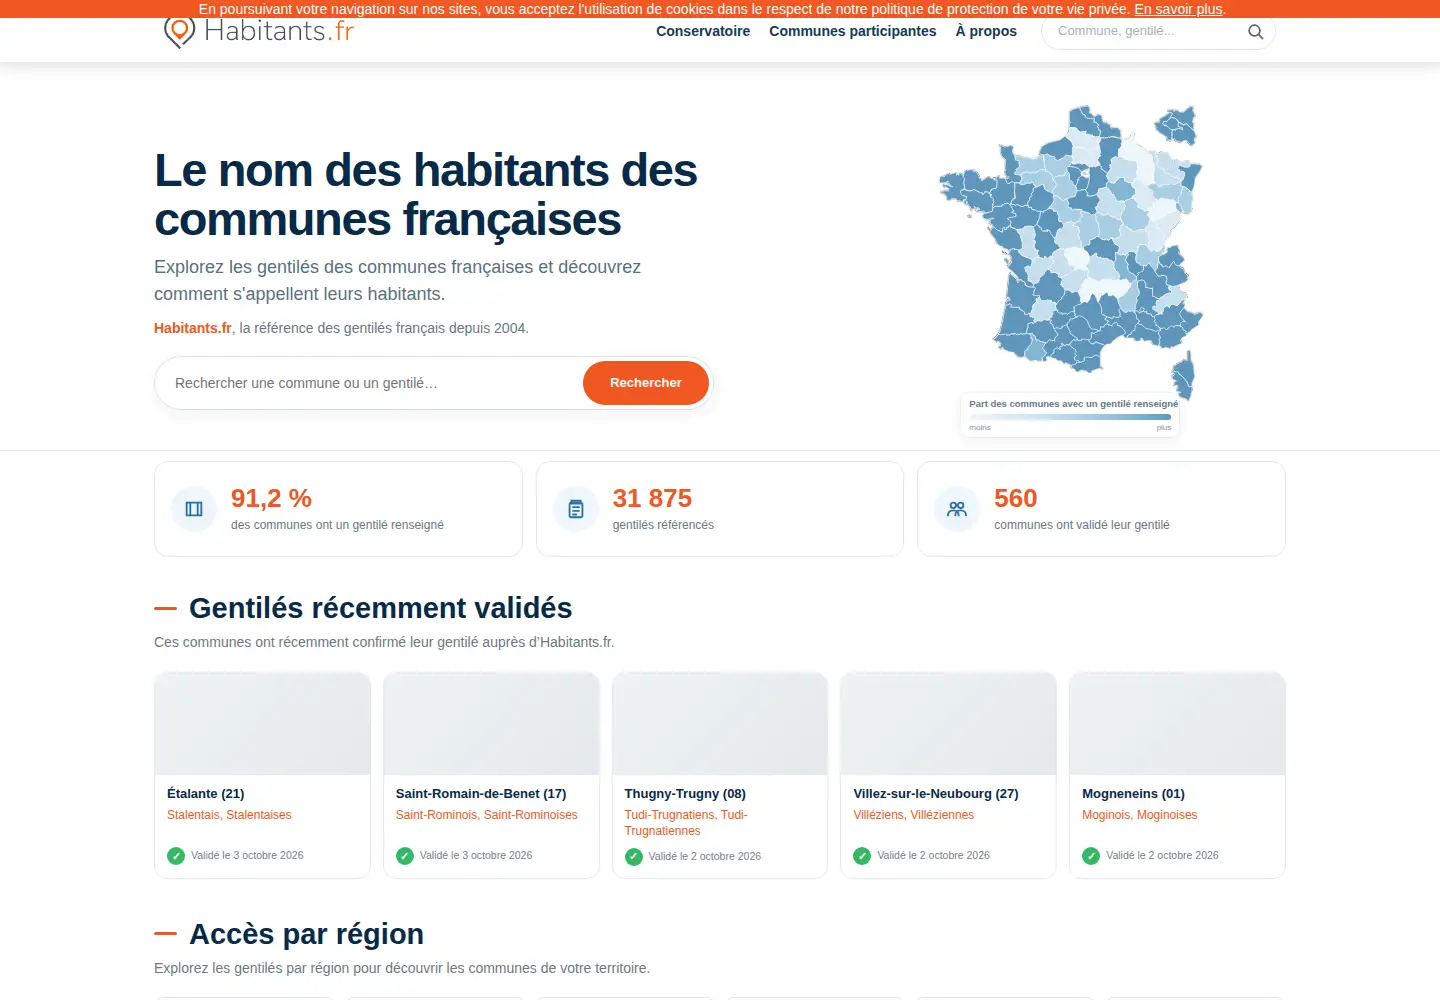The image size is (1440, 1000).
Task: Click the 91,2 % statistic value
Action: (x=271, y=498)
